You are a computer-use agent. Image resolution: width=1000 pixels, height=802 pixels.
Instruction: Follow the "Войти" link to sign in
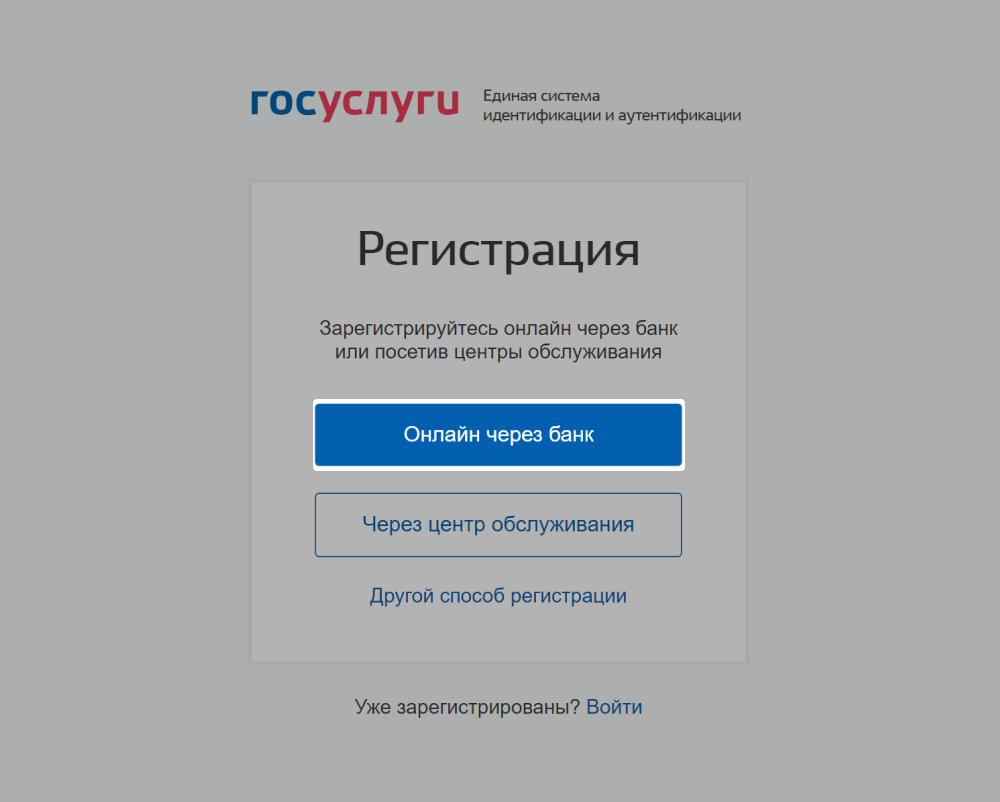point(614,707)
